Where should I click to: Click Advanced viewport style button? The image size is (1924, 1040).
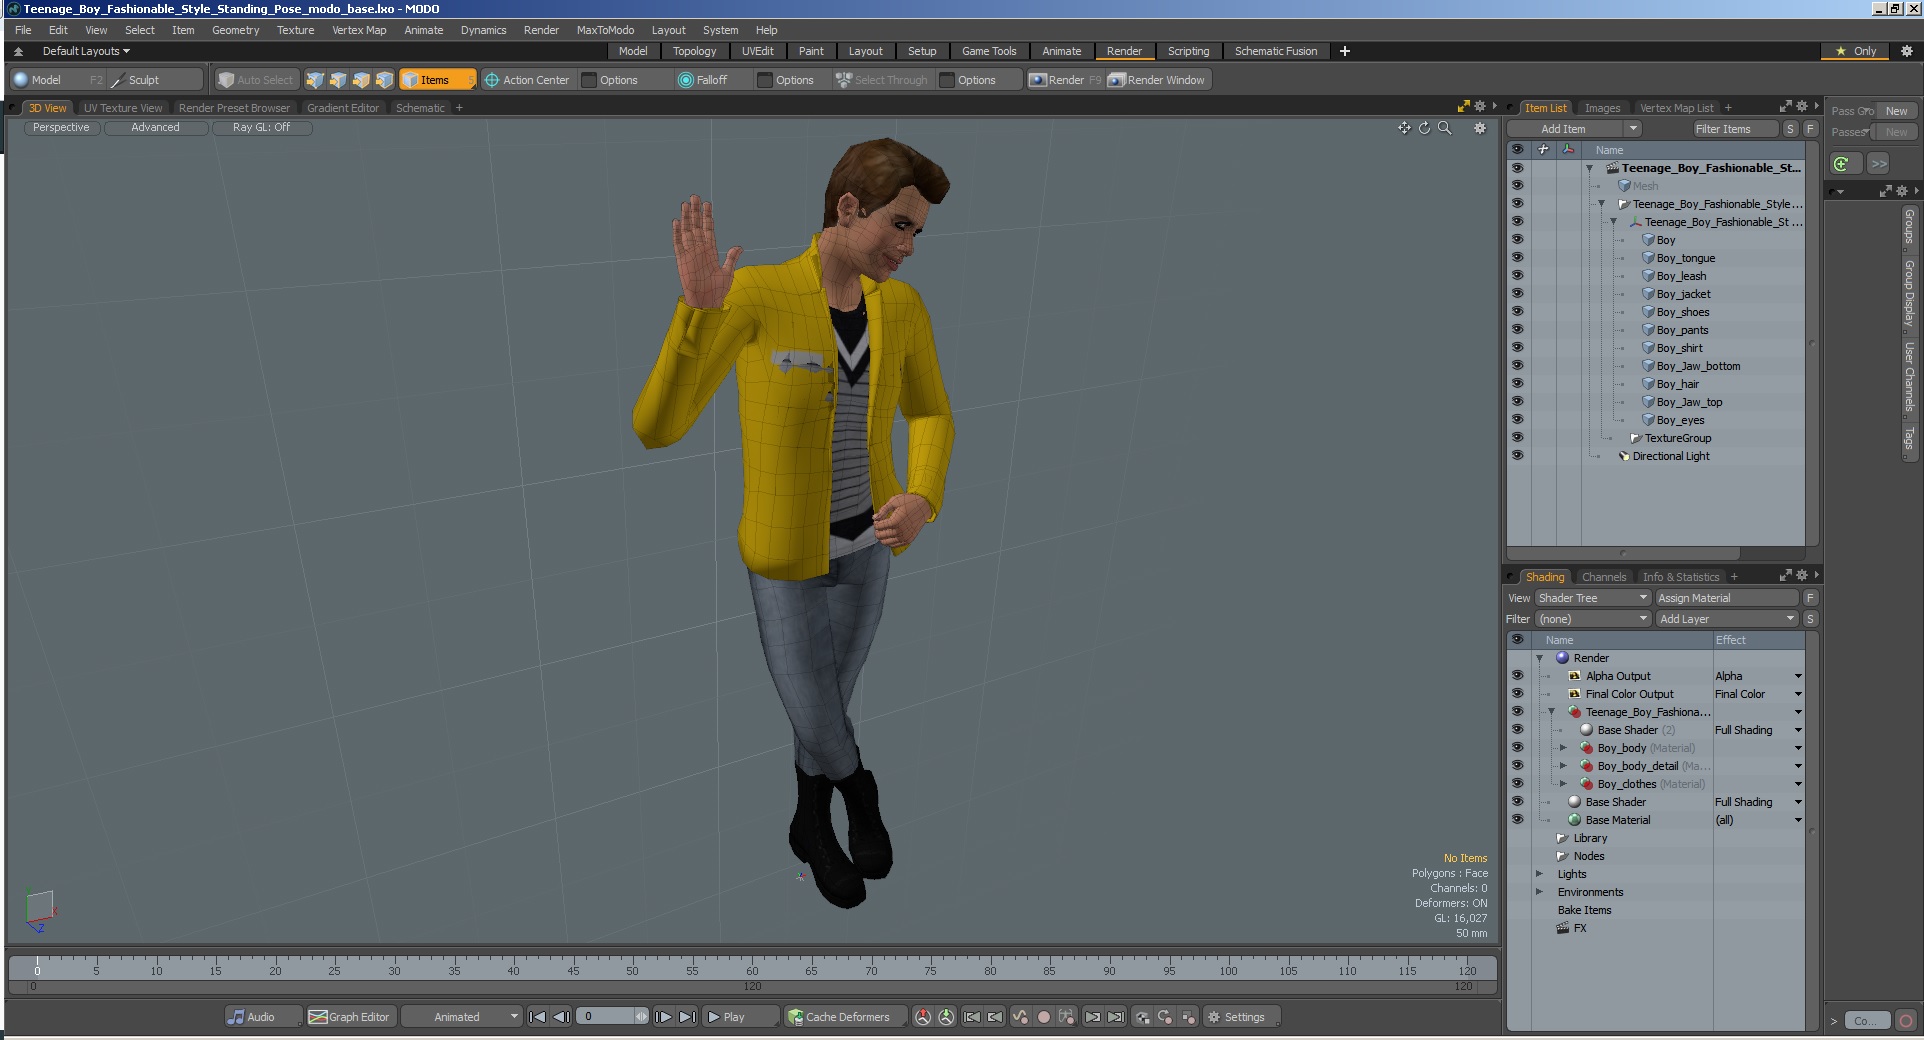(156, 128)
